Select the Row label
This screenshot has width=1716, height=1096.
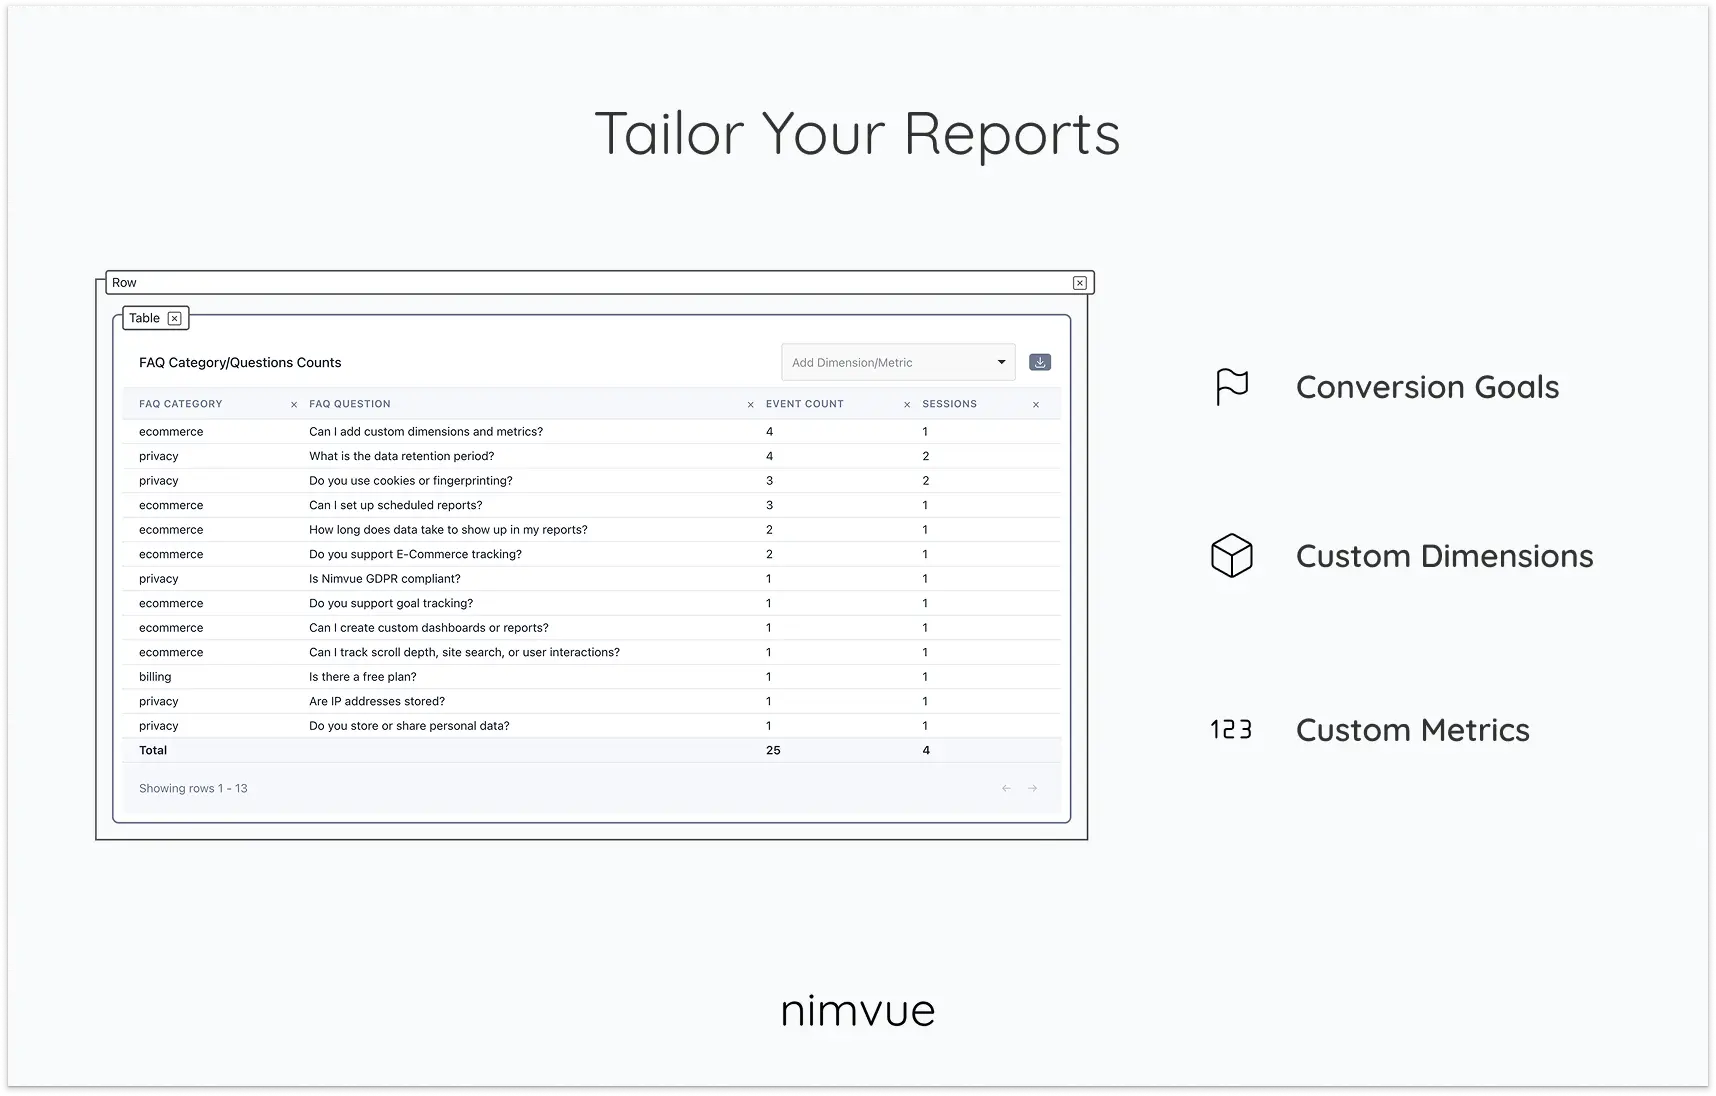point(124,283)
